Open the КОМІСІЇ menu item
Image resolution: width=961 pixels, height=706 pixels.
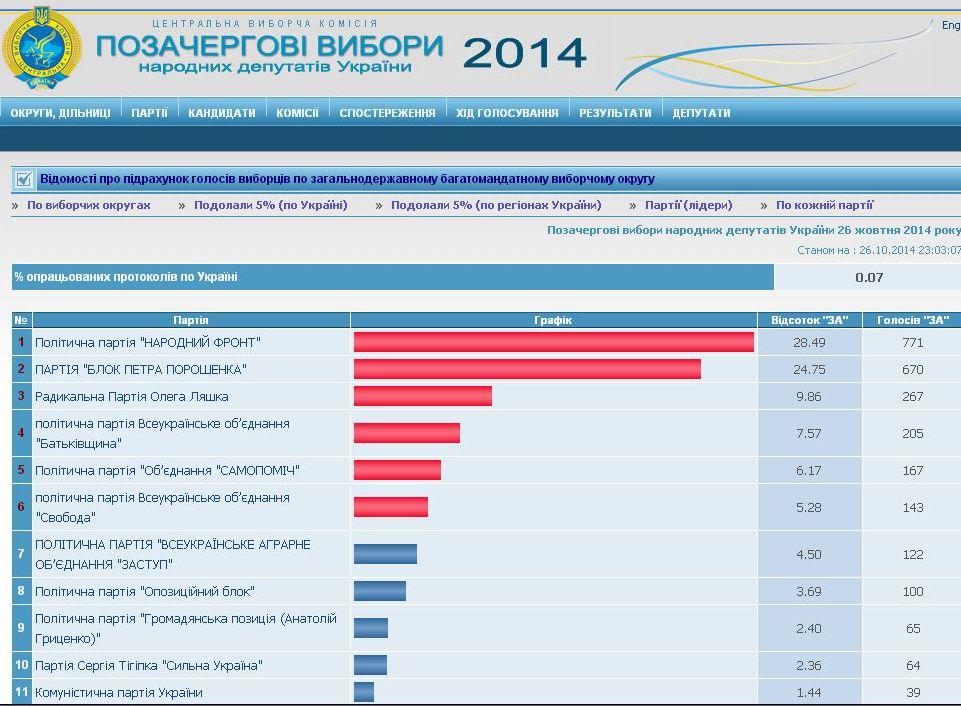(297, 113)
